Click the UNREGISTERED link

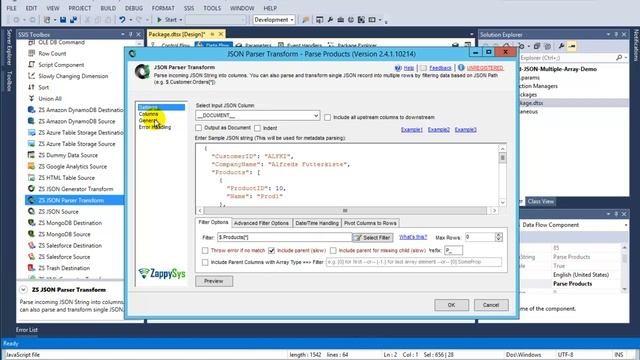[x=485, y=68]
